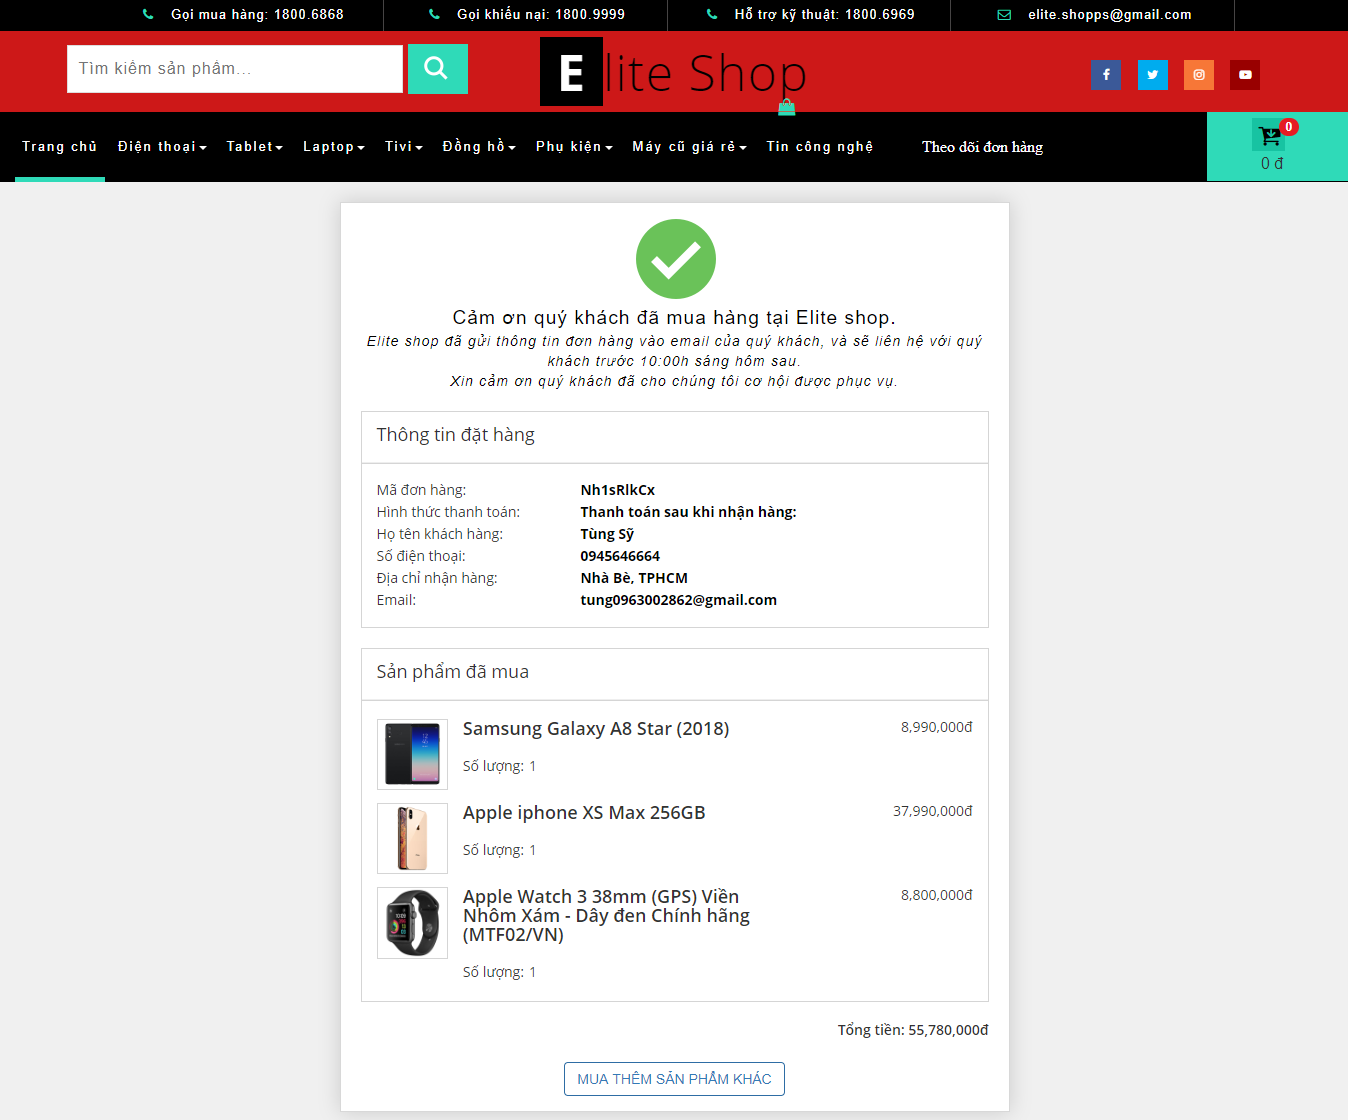1348x1120 pixels.
Task: Open Tin công nghệ menu item
Action: click(x=820, y=146)
